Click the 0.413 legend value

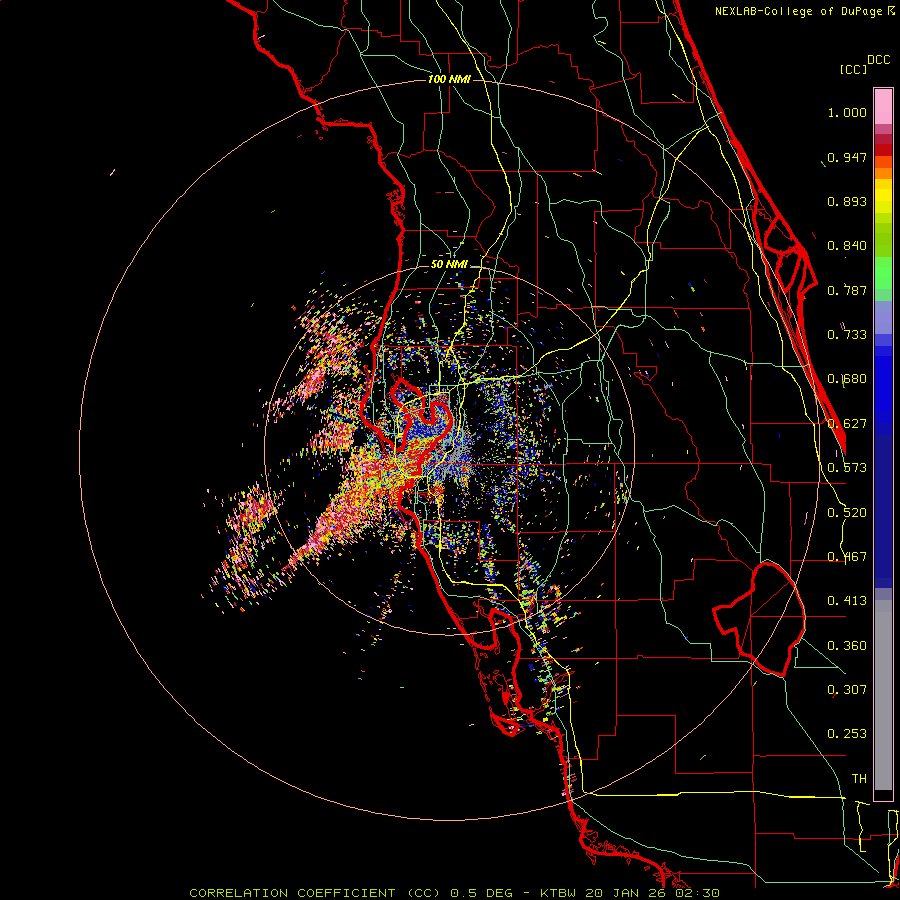(x=847, y=601)
